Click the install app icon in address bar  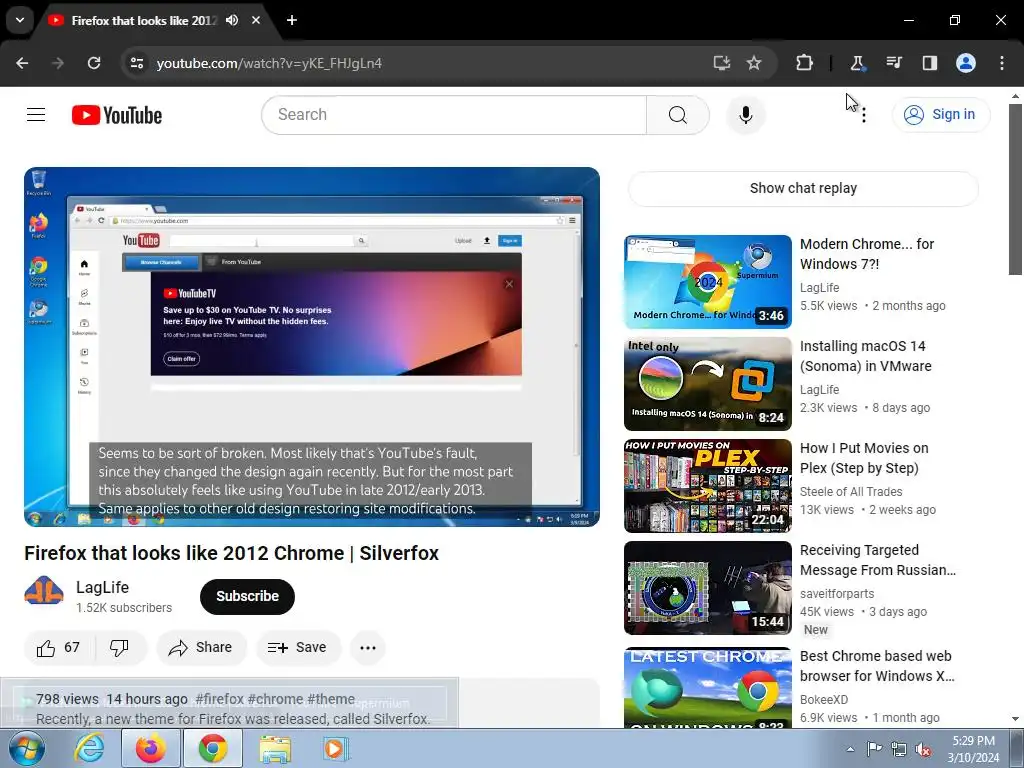tap(722, 63)
